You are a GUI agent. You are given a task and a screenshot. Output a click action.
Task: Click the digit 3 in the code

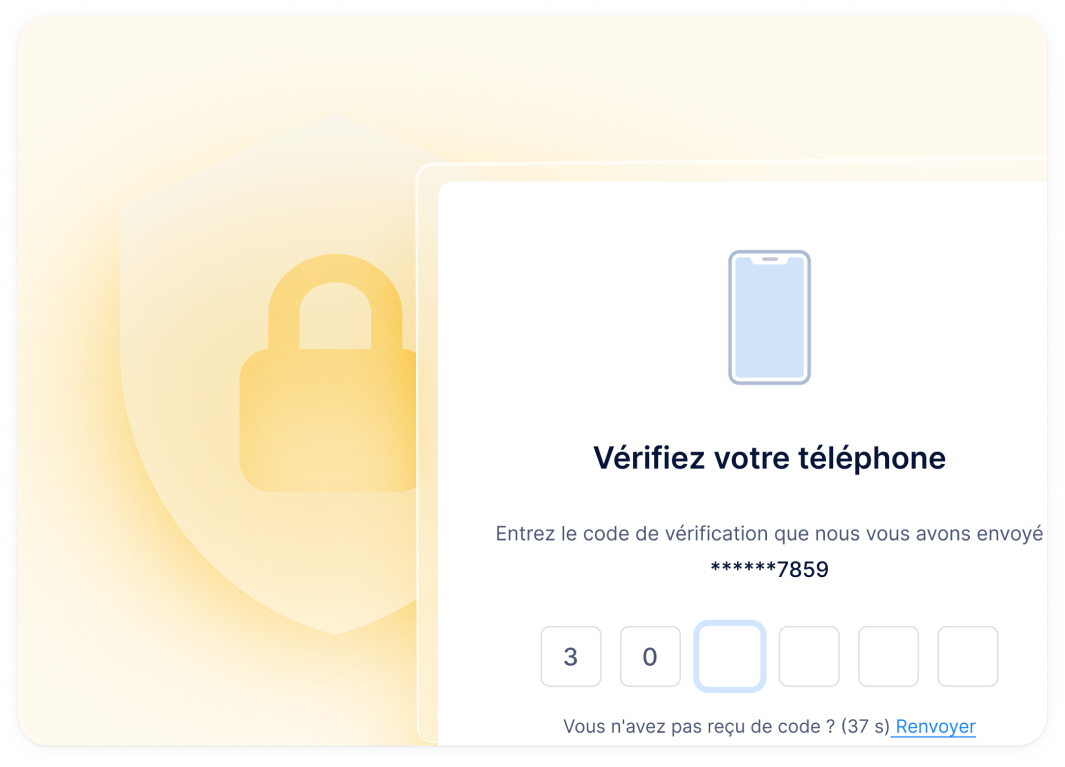[x=571, y=657]
